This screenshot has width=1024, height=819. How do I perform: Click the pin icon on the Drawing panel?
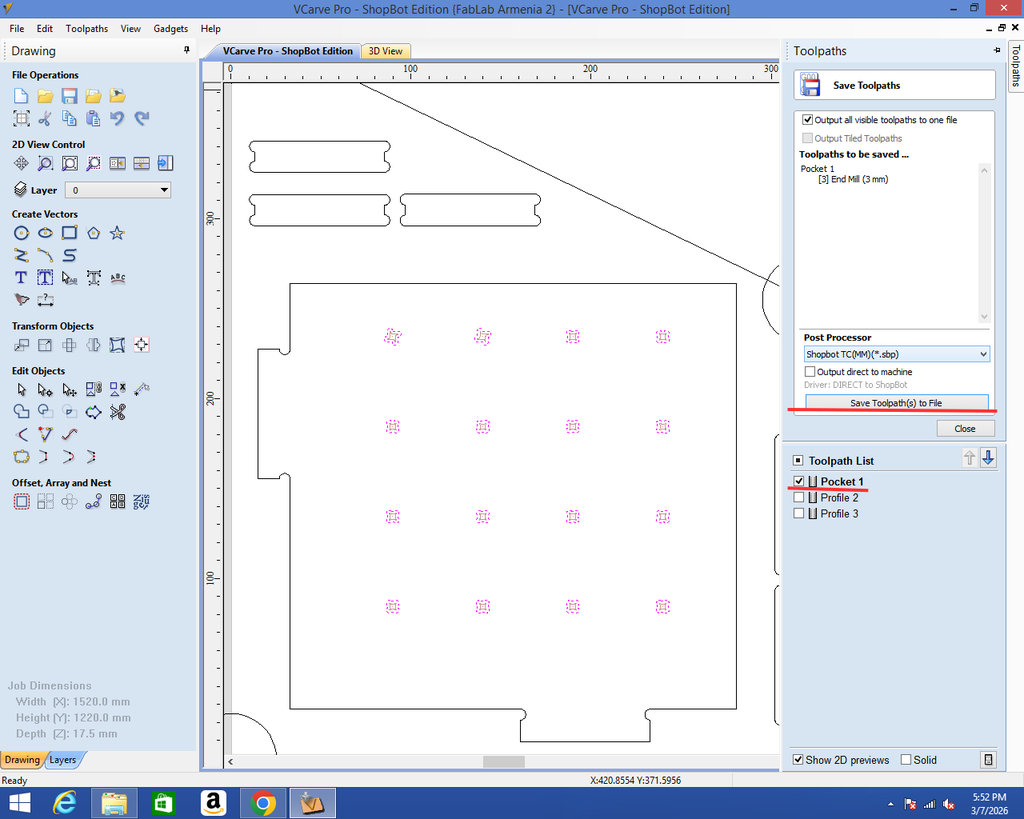(187, 50)
